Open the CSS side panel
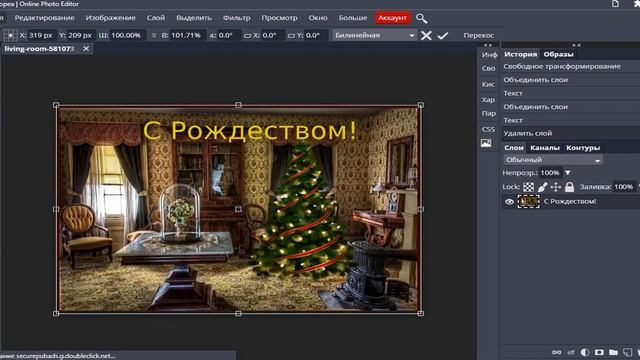 pos(488,129)
